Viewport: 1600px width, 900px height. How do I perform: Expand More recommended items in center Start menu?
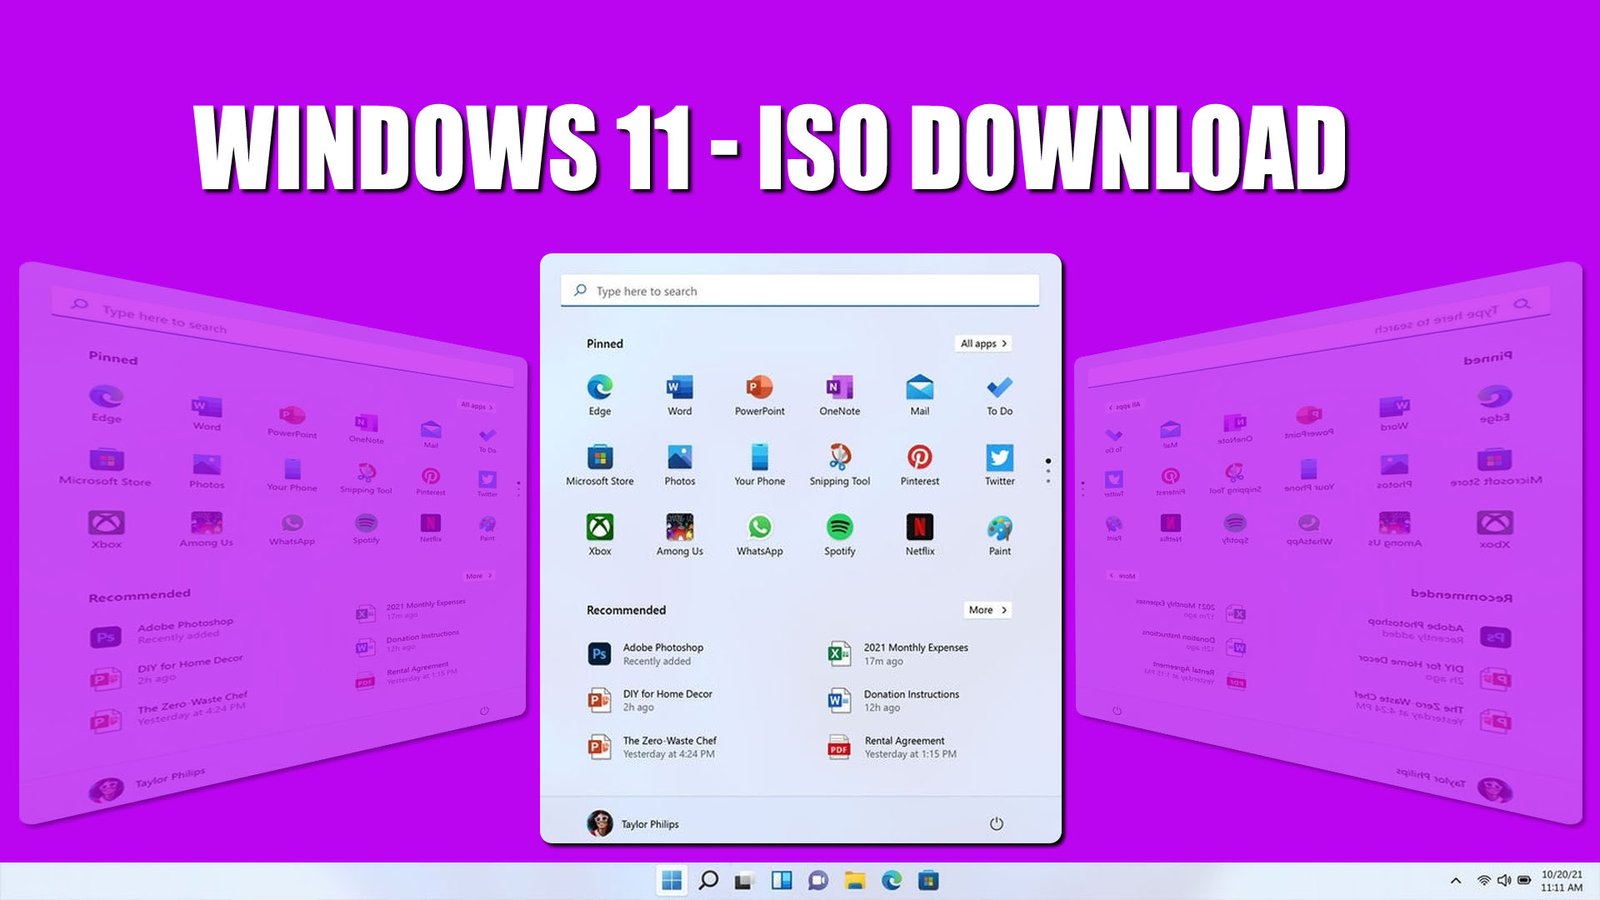tap(988, 610)
